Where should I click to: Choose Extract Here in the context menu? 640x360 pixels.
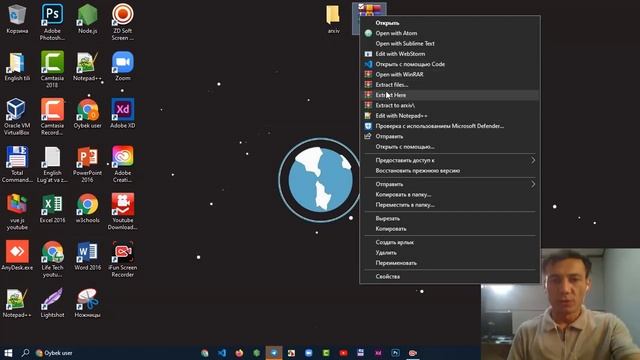pyautogui.click(x=449, y=95)
